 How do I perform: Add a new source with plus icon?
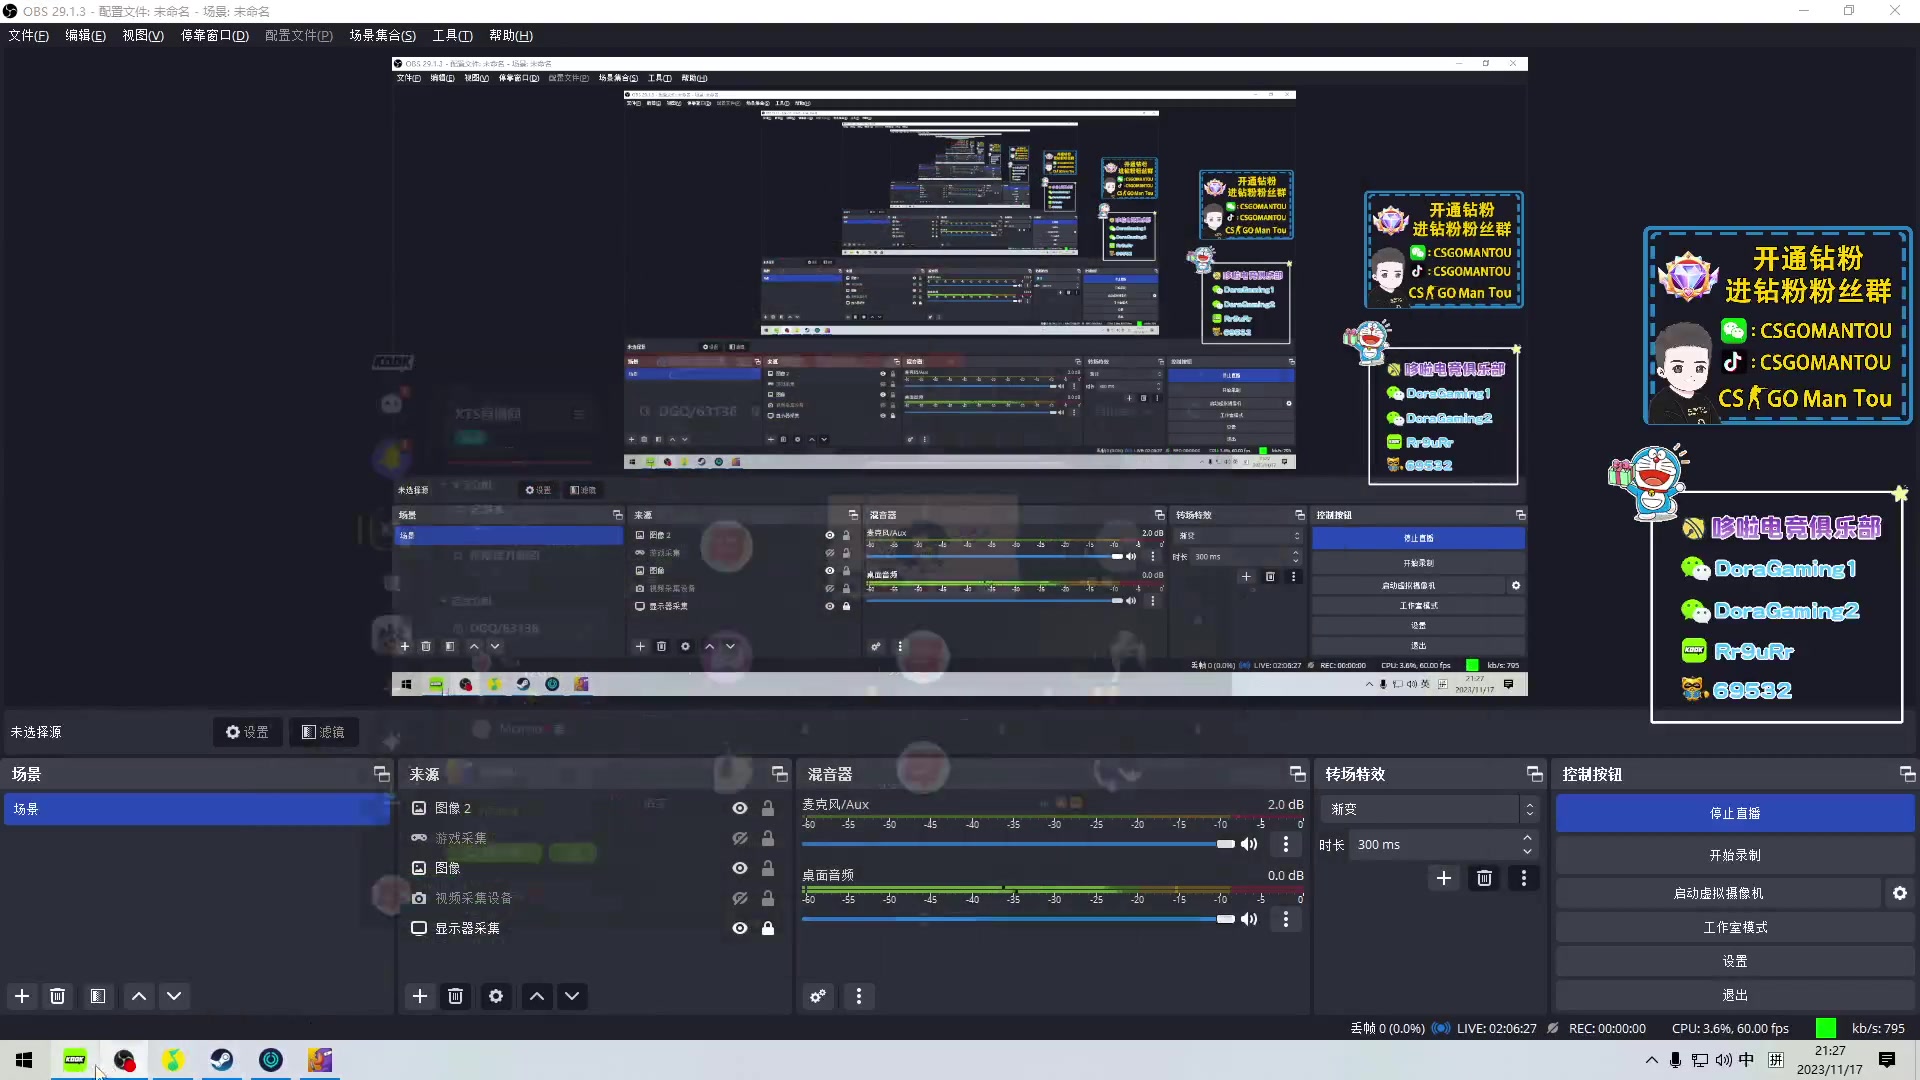[x=420, y=996]
